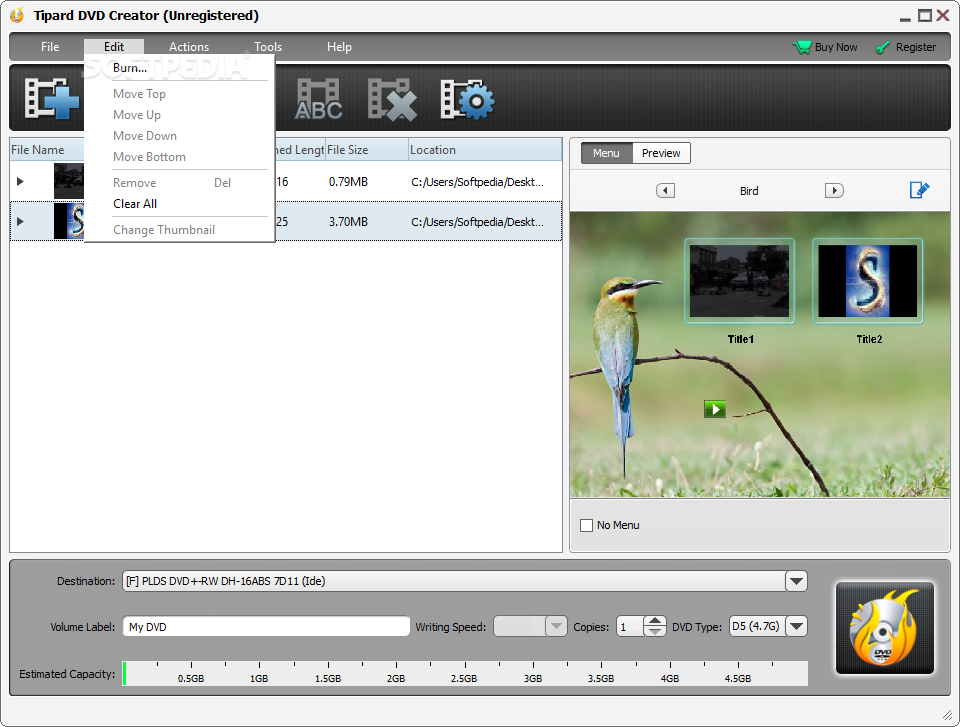The width and height of the screenshot is (960, 727).
Task: Click Move Bottom menu entry
Action: click(179, 157)
